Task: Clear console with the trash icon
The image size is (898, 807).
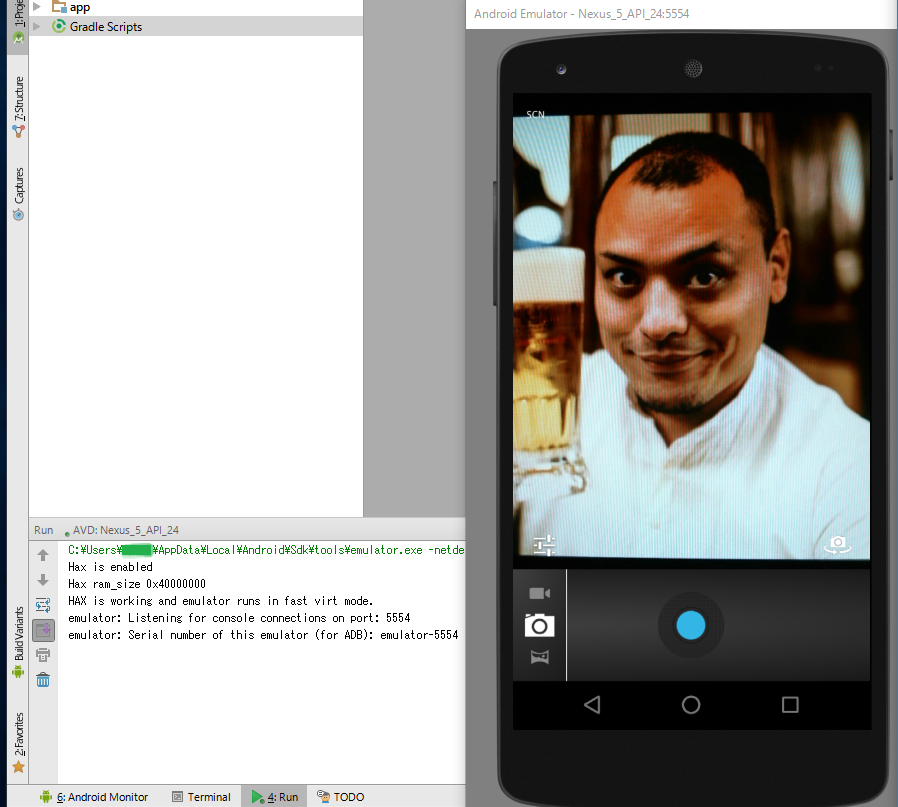Action: click(x=43, y=680)
